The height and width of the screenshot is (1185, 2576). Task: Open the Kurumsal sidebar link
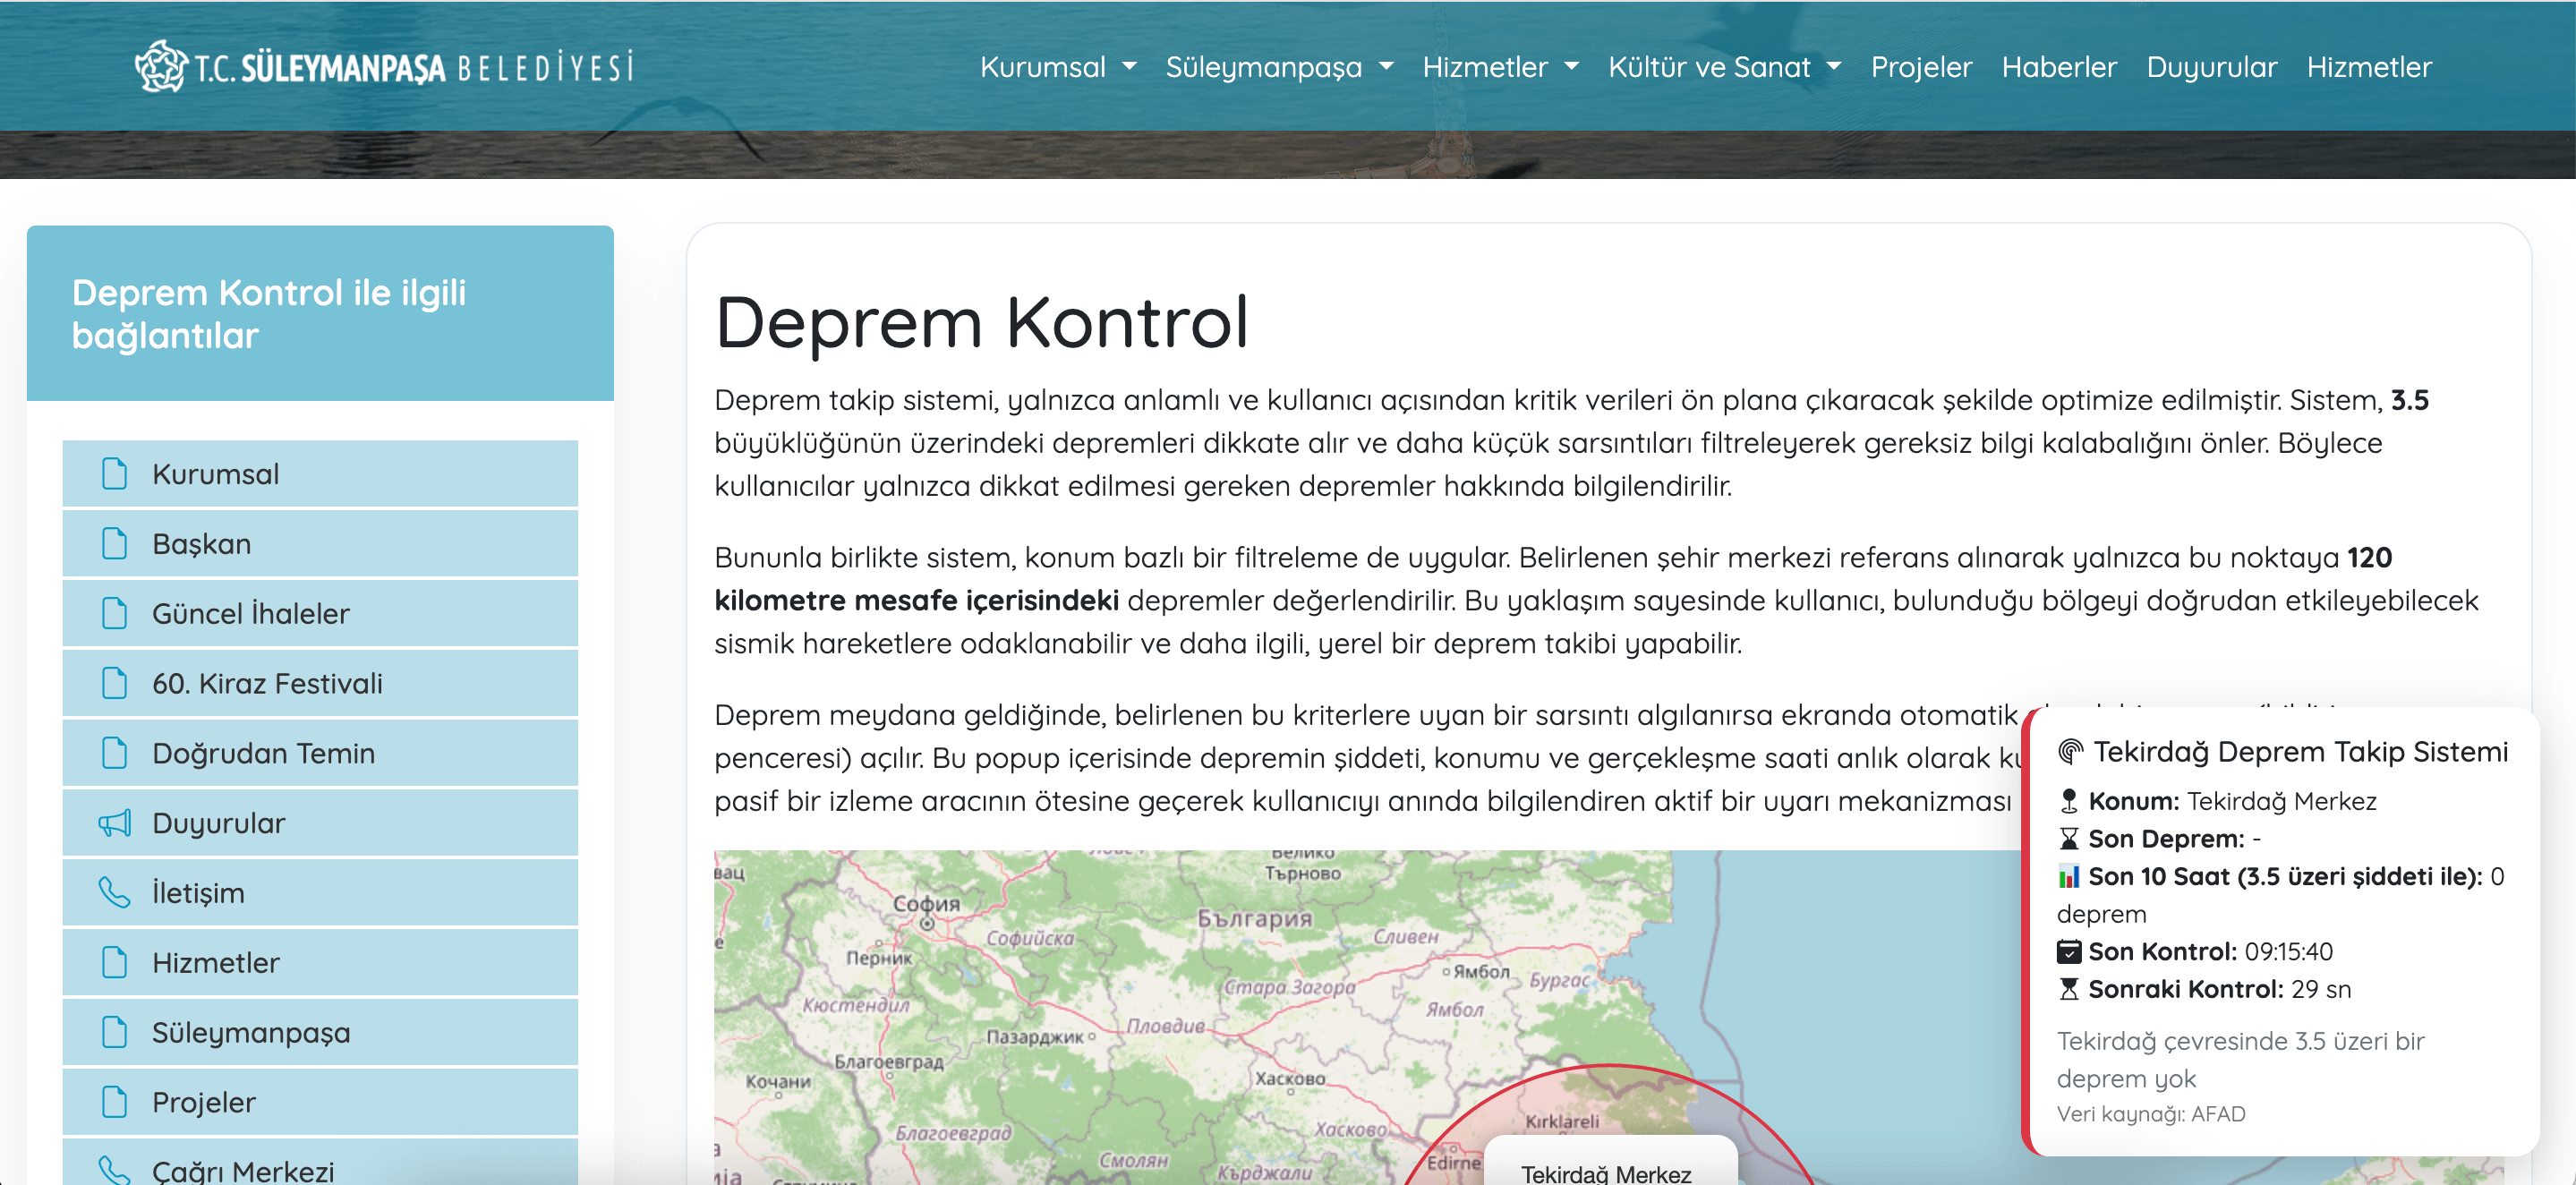click(320, 474)
